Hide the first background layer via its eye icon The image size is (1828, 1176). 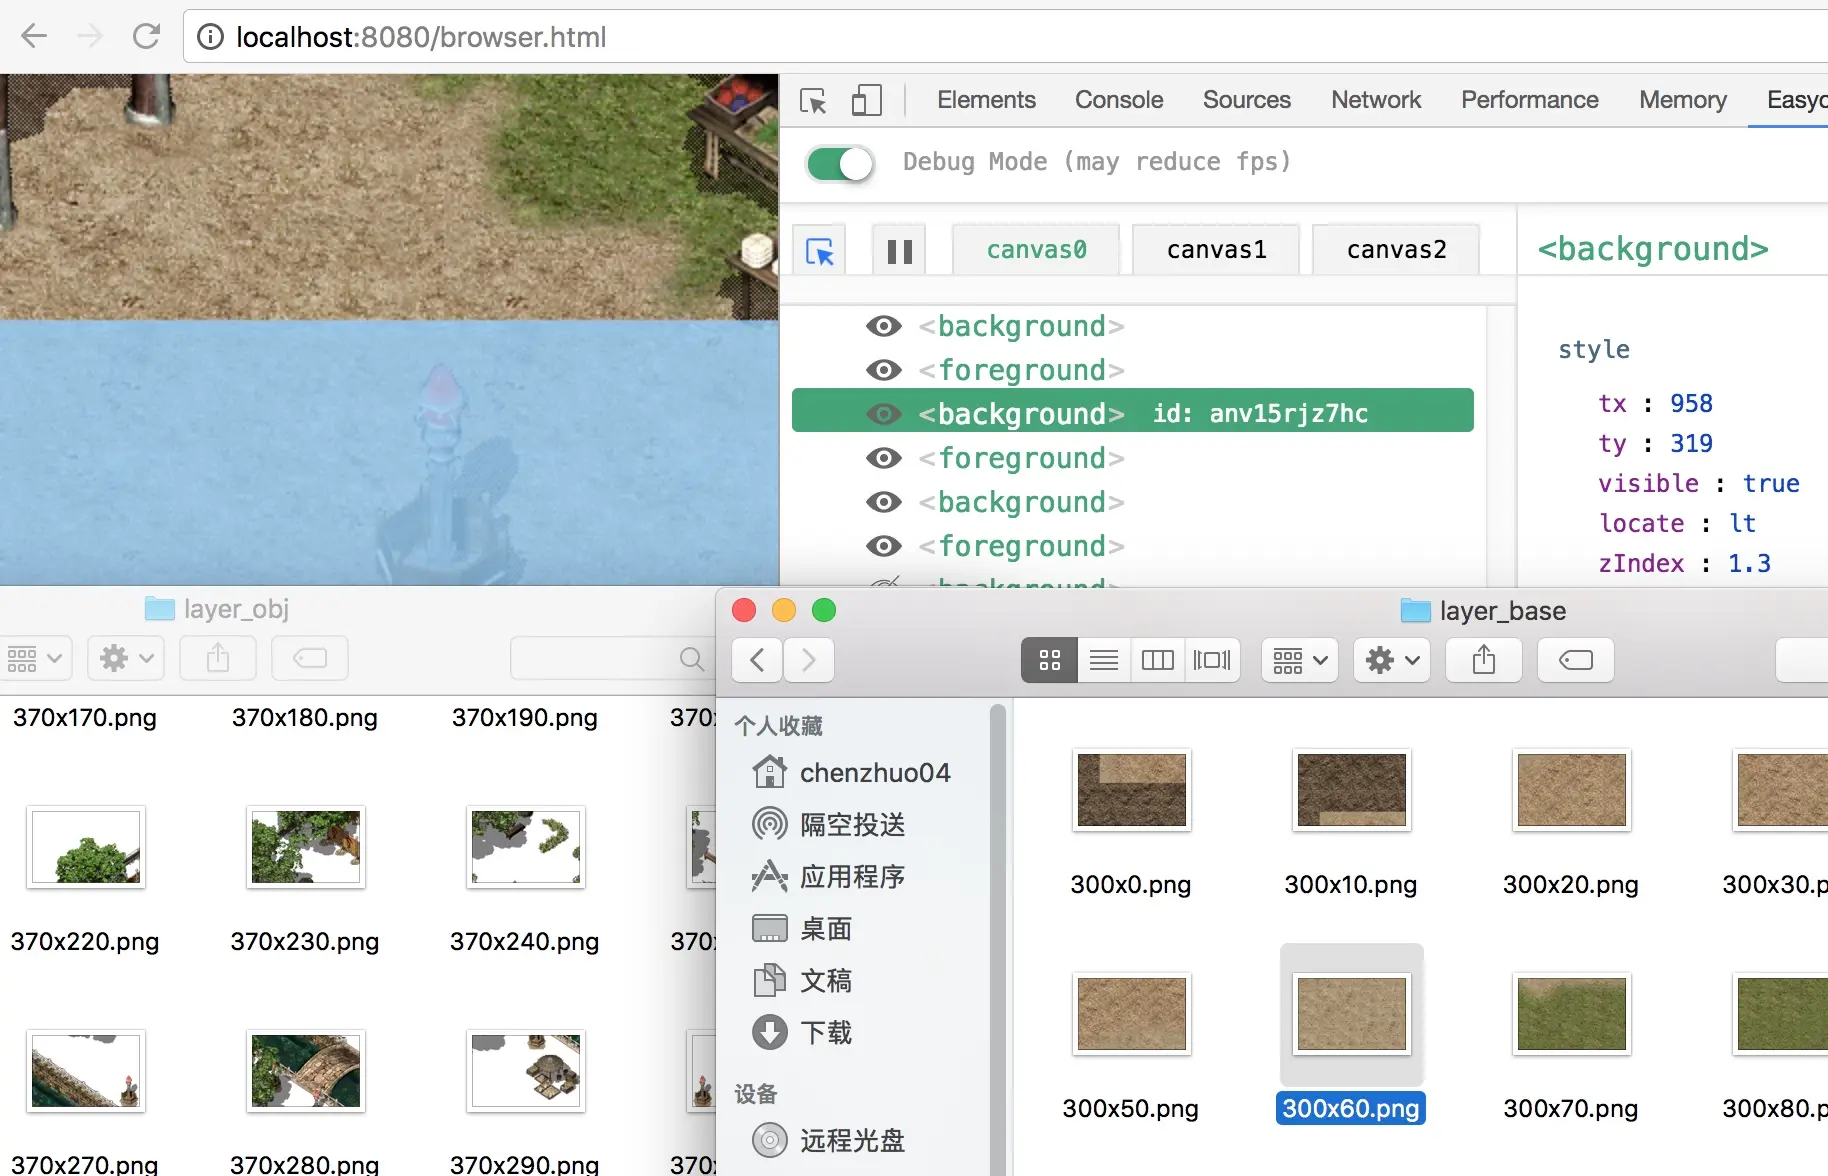[x=883, y=326]
